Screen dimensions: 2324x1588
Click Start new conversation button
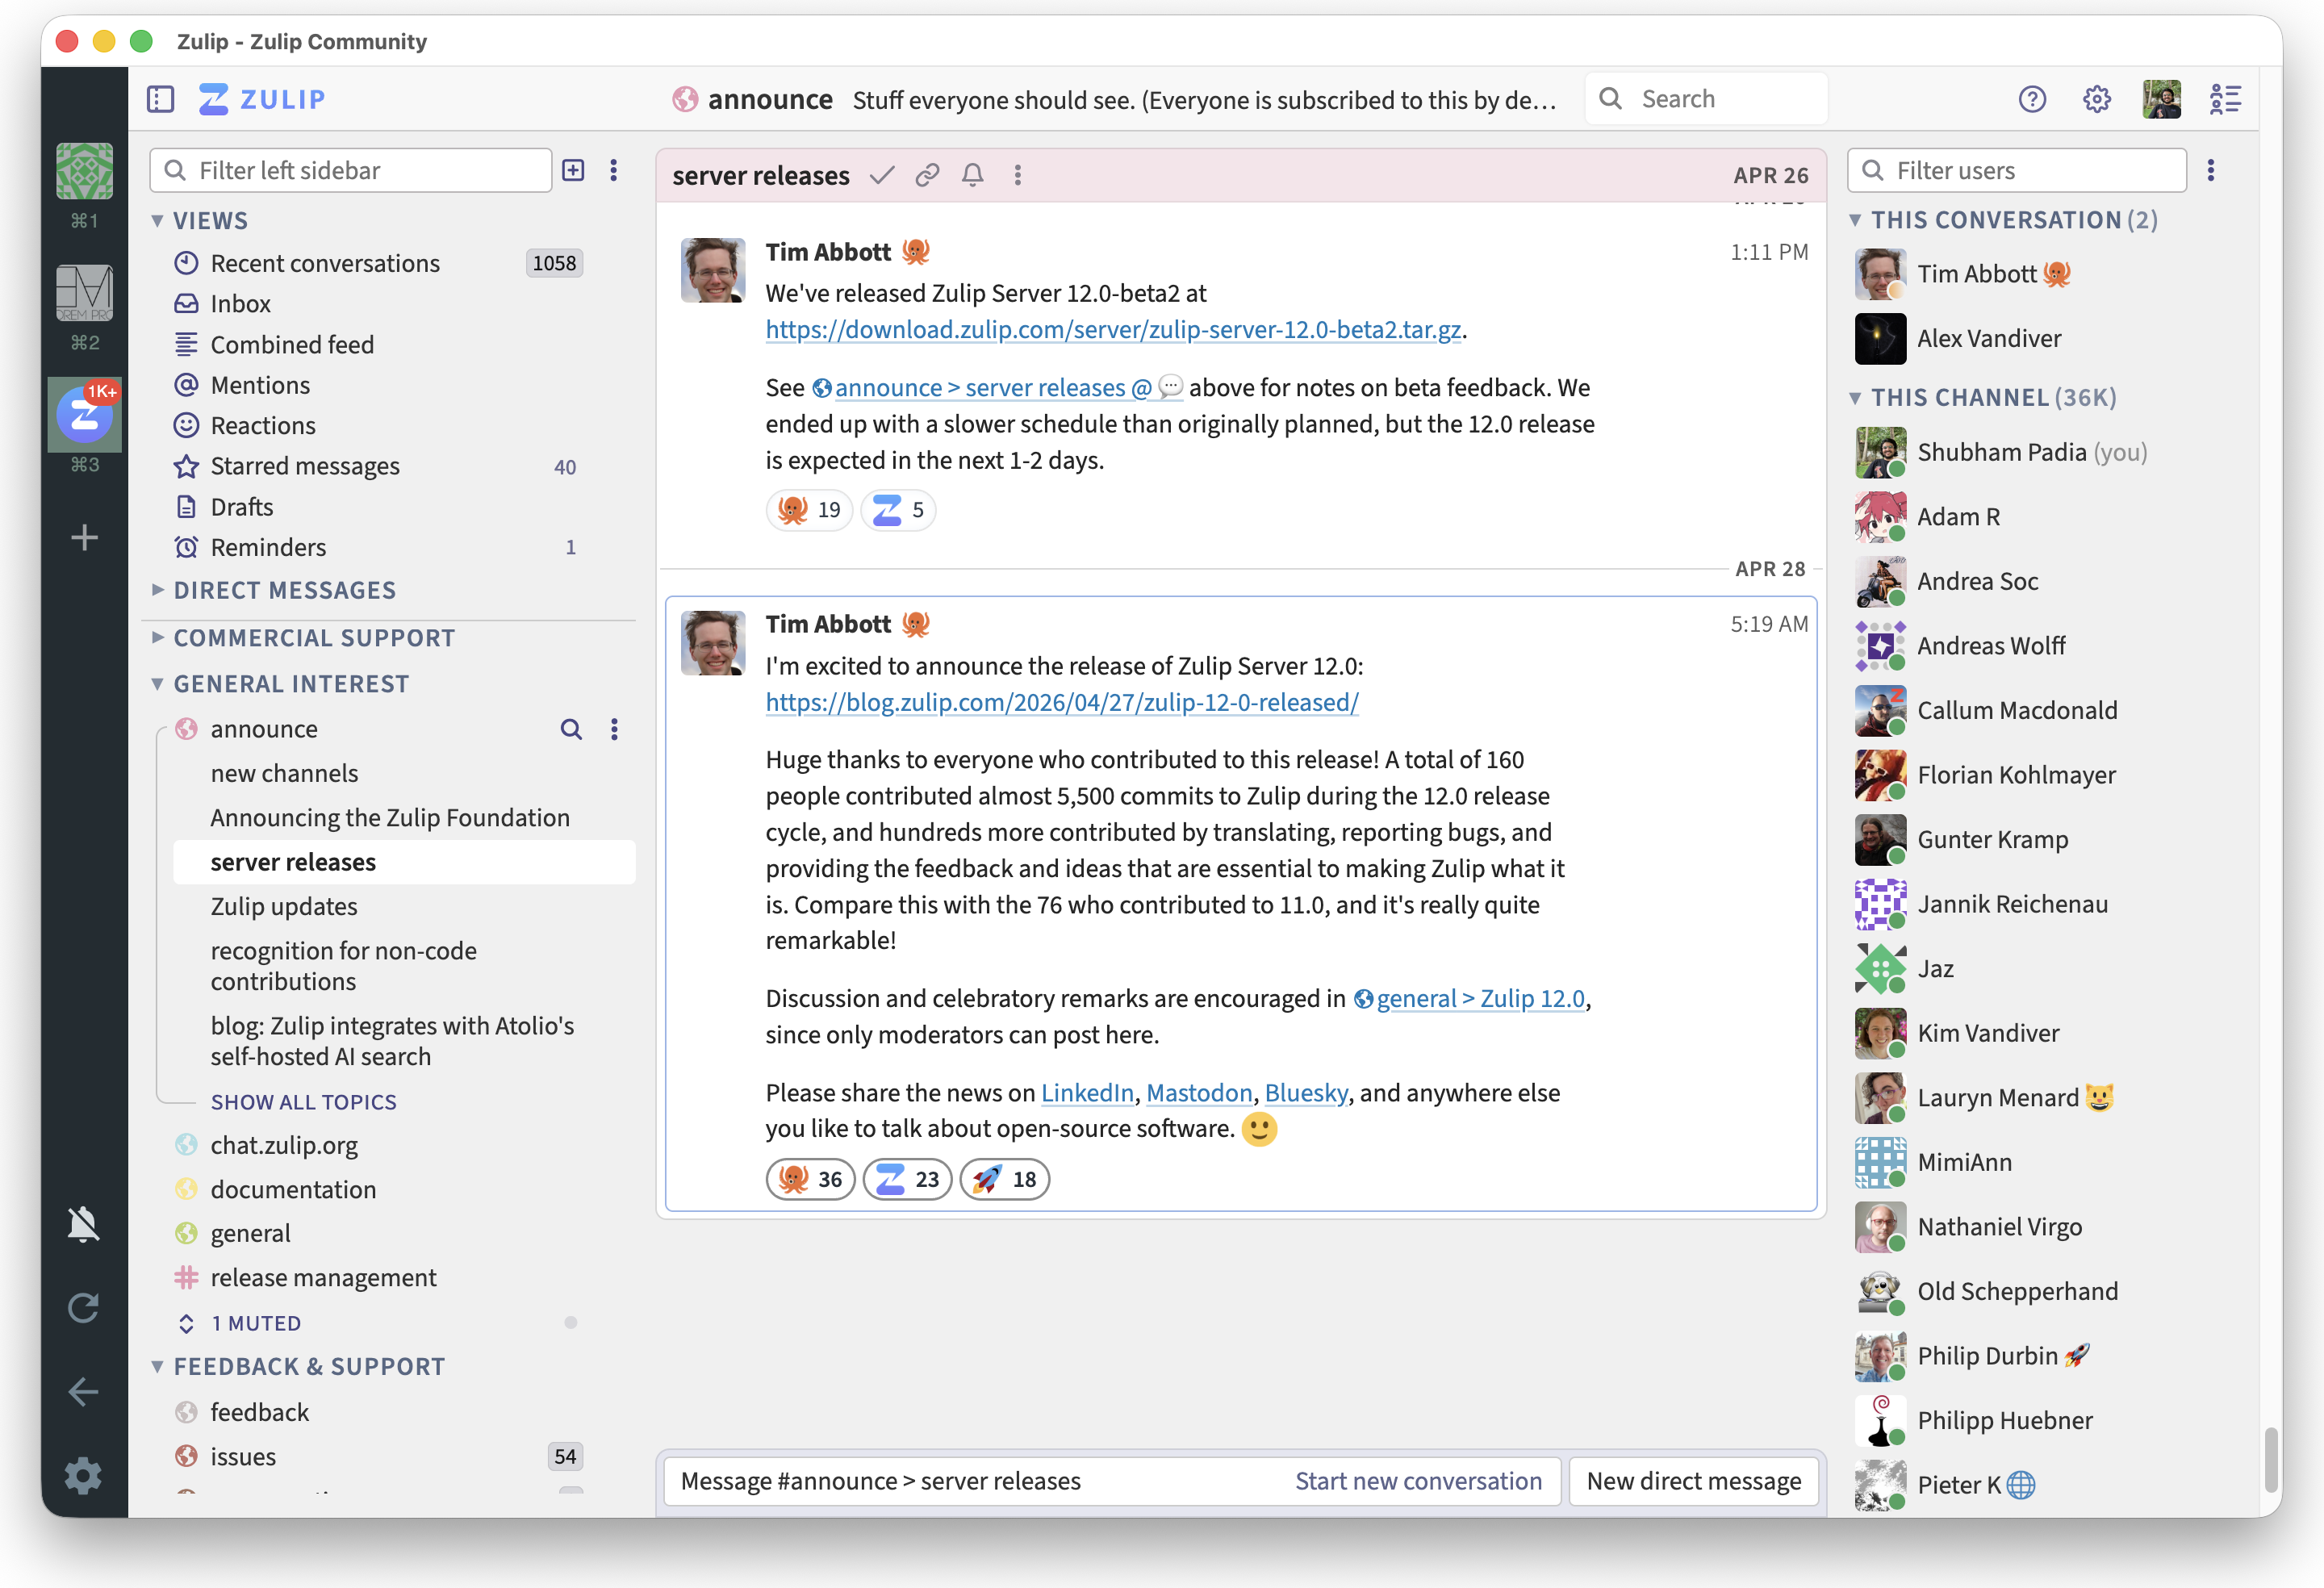1418,1481
